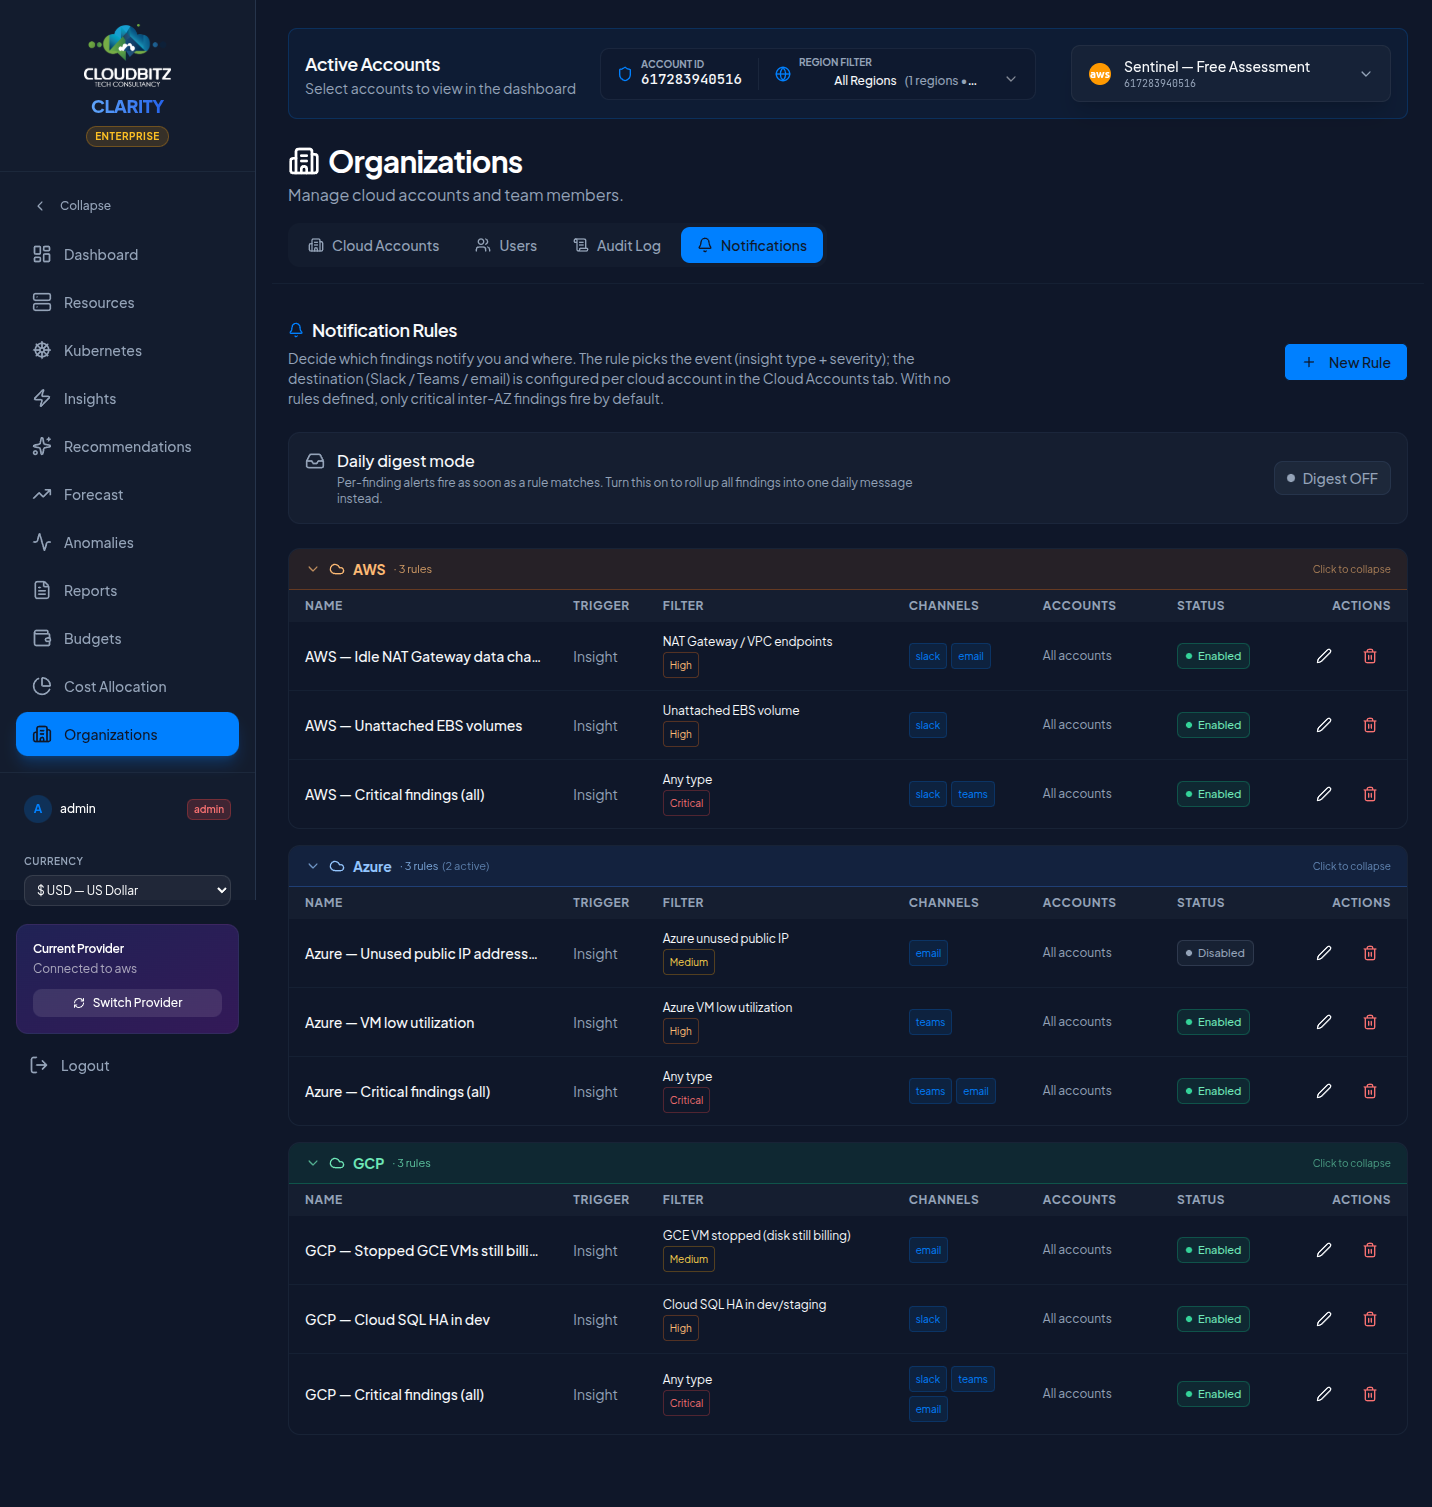The height and width of the screenshot is (1507, 1432).
Task: Open the Sentinel Free Assessment account dropdown
Action: (1231, 74)
